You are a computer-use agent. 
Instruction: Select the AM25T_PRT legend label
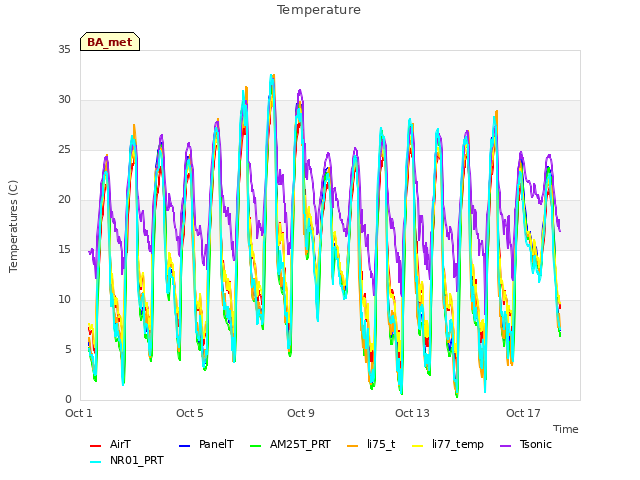click(x=300, y=444)
